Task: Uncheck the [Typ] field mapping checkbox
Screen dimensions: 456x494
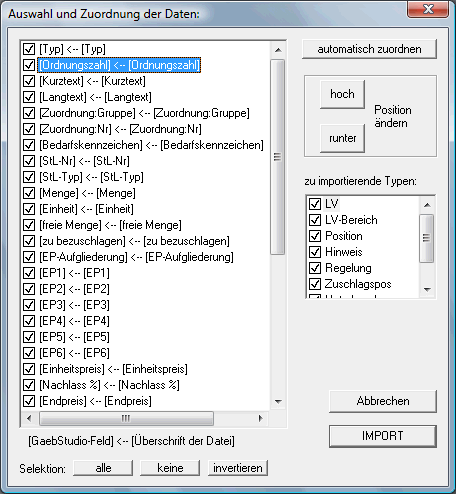Action: tap(29, 49)
